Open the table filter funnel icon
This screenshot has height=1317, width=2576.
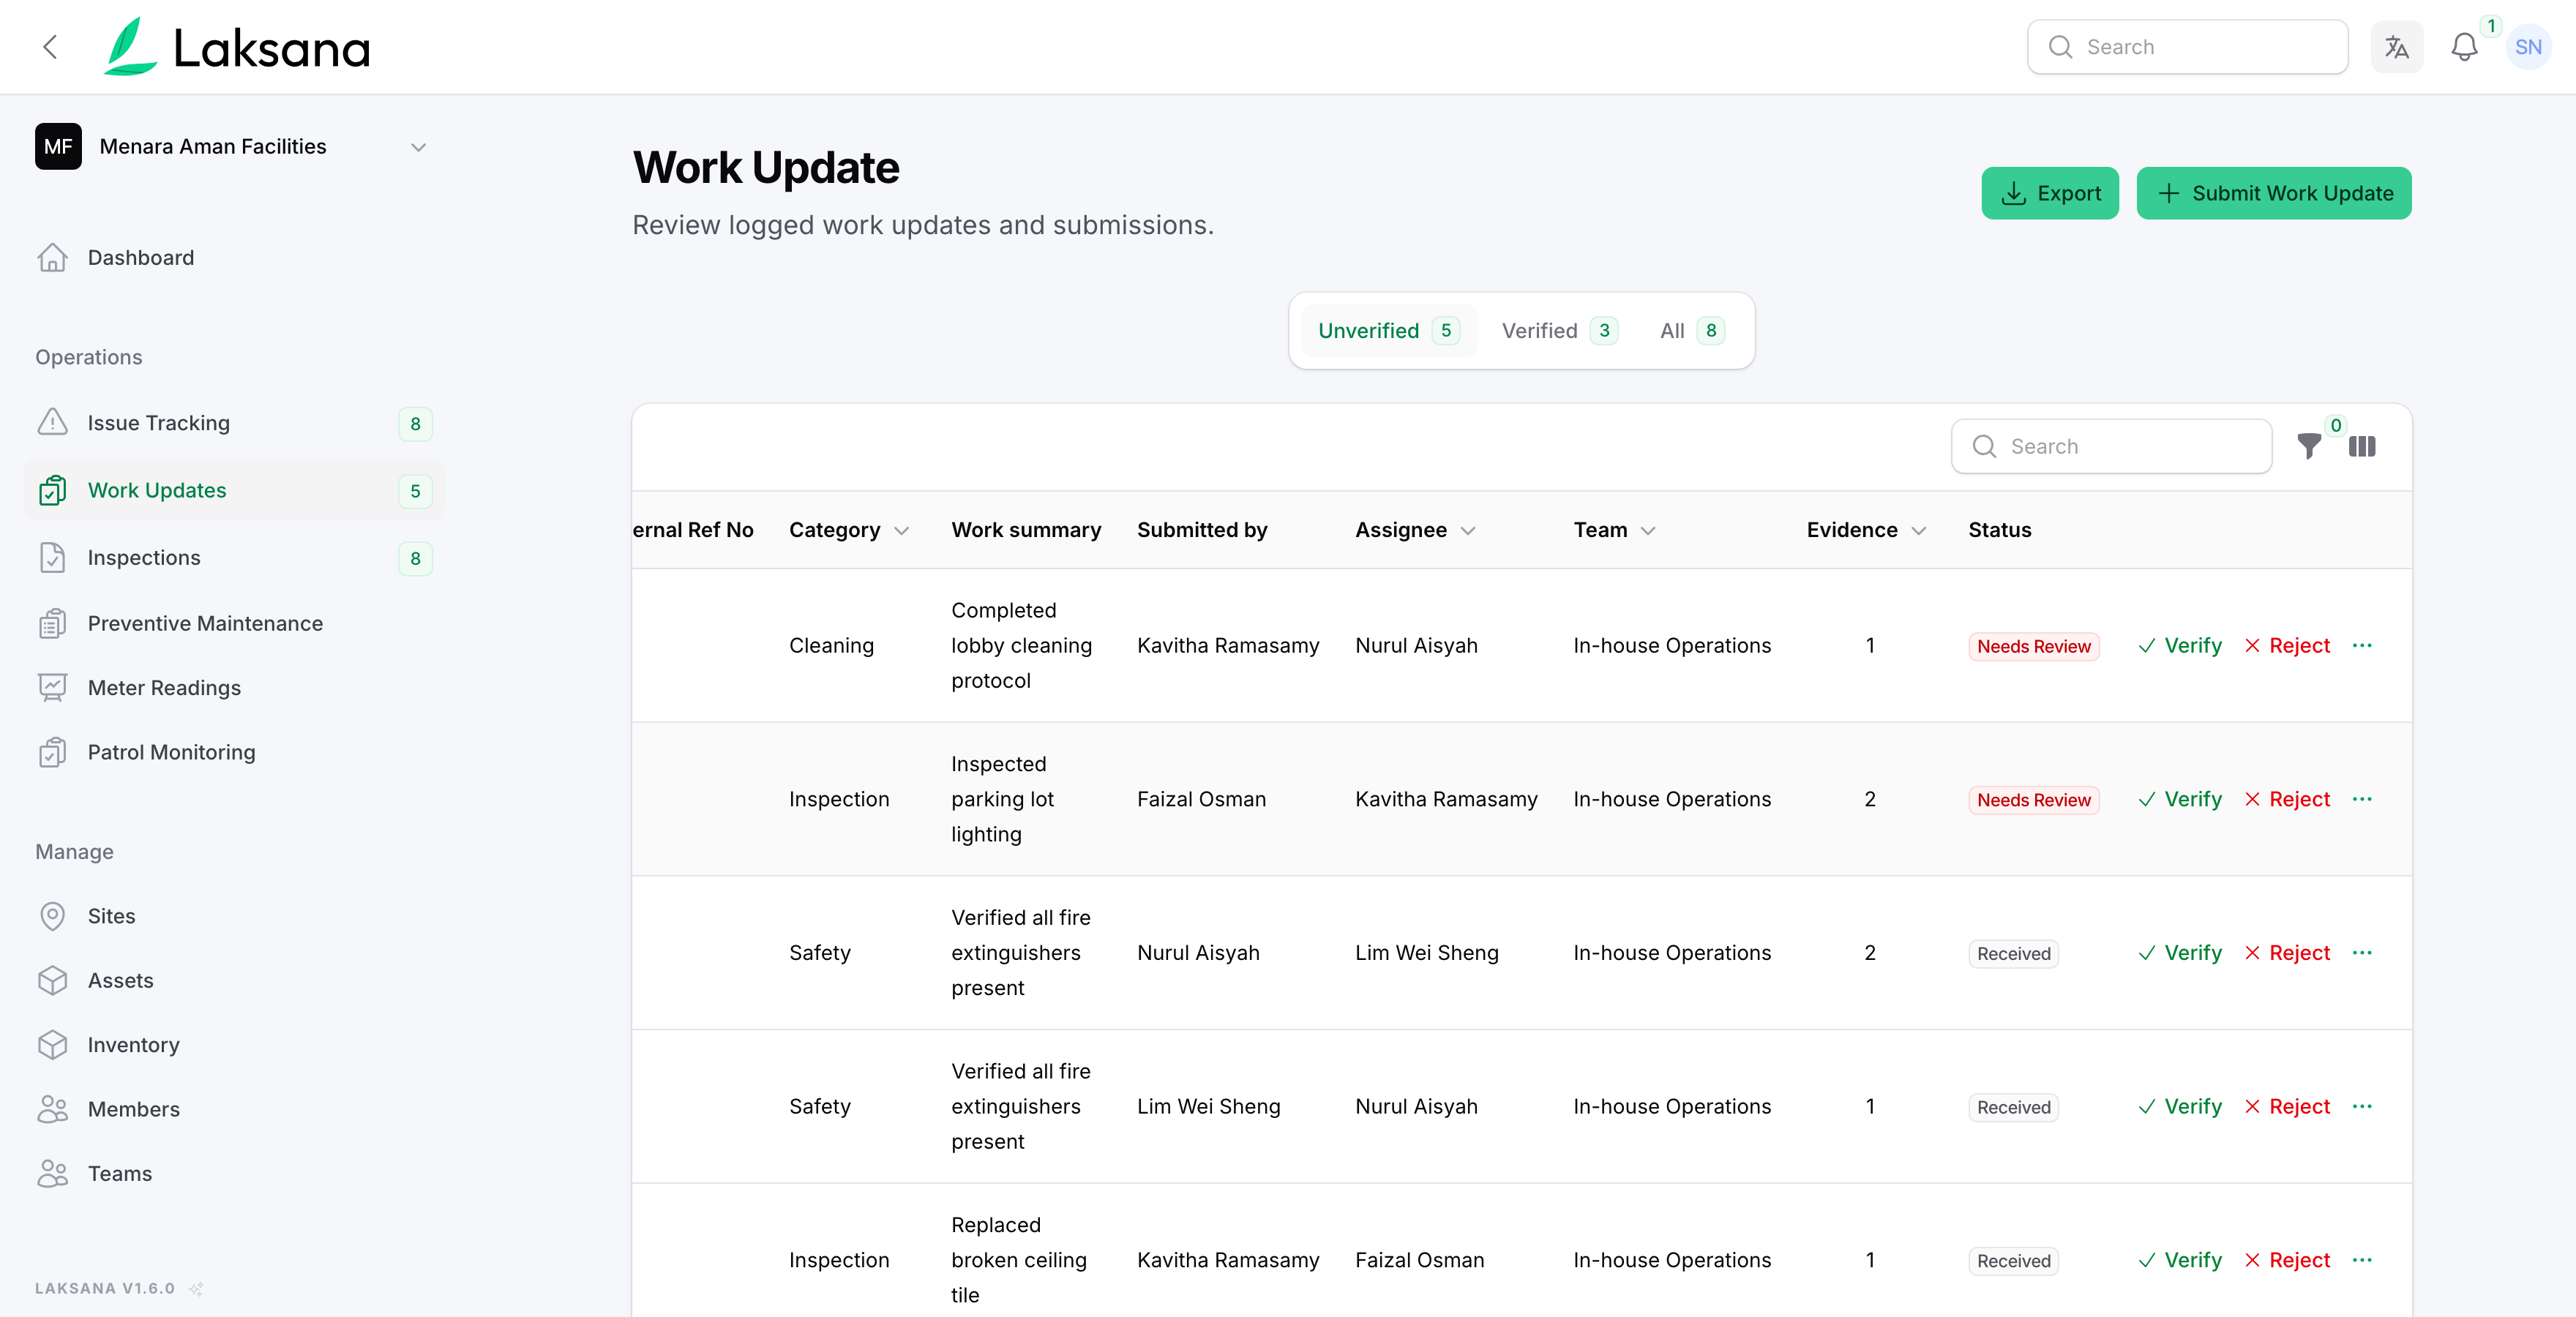(2309, 446)
